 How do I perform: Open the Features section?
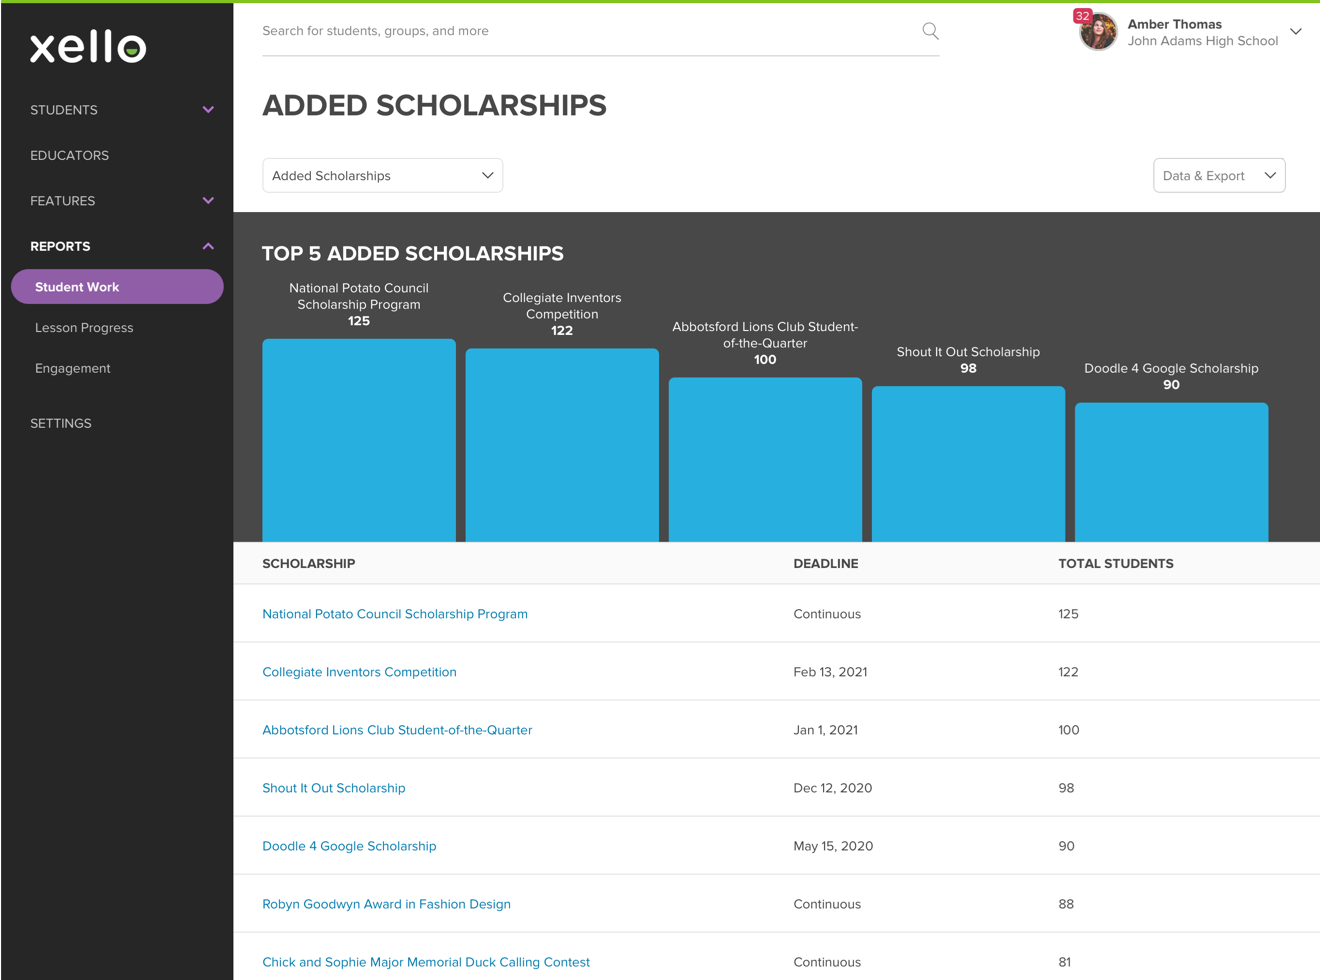coord(63,201)
